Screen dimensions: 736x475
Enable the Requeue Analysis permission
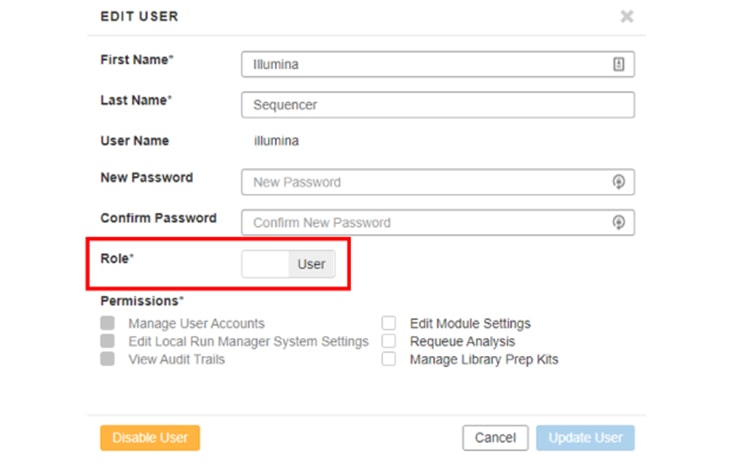click(x=389, y=342)
